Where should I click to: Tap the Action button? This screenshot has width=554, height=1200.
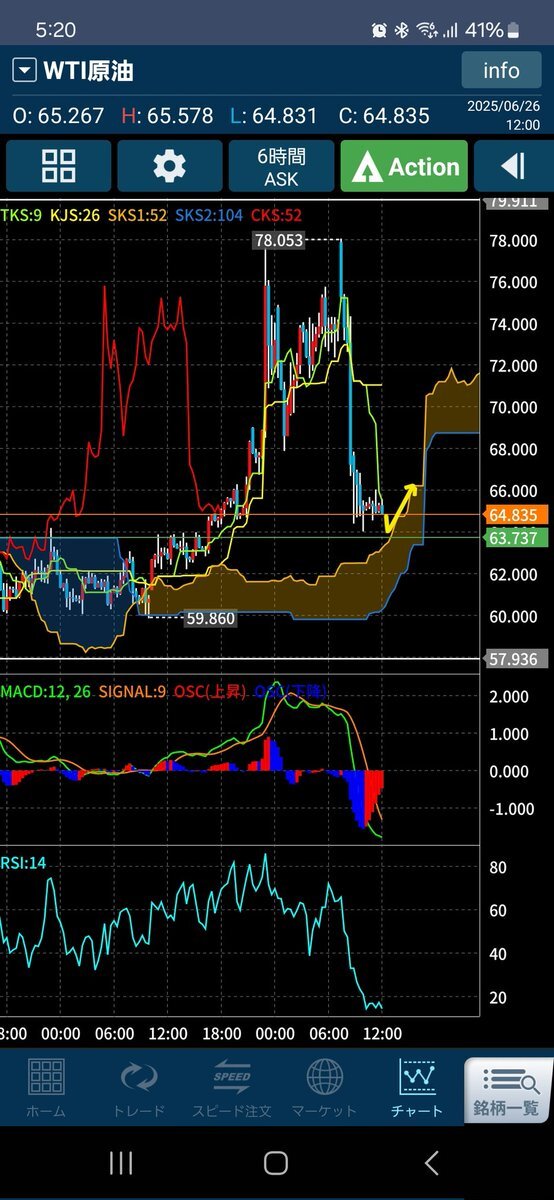[404, 166]
